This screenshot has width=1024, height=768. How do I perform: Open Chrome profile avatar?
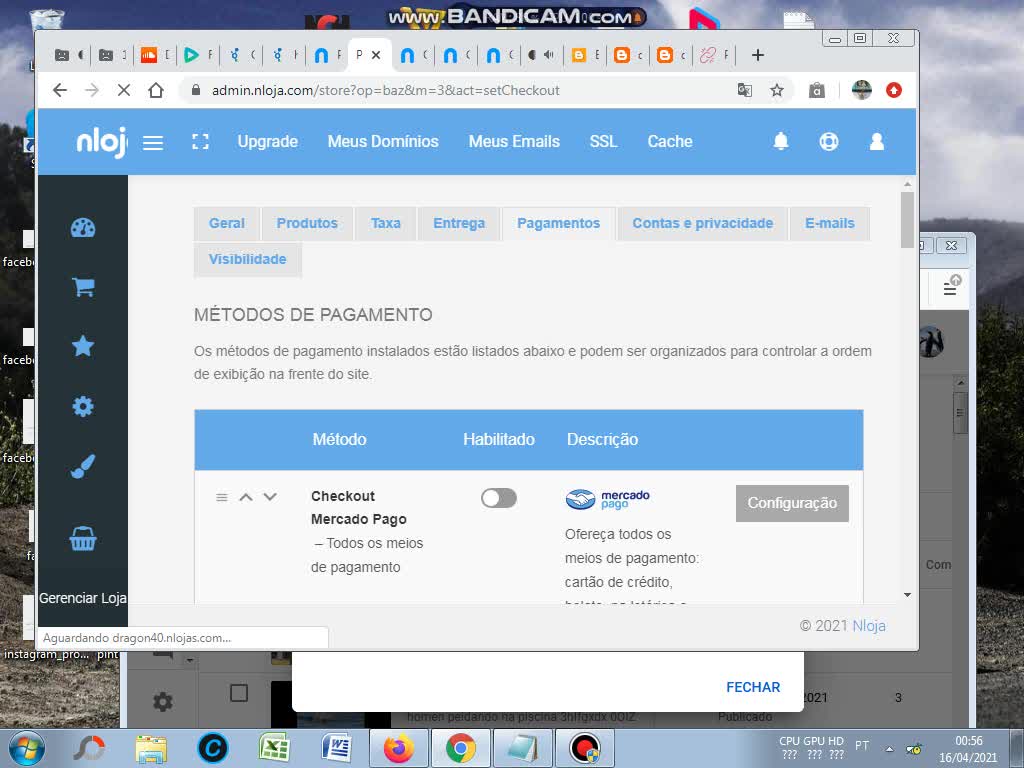tap(862, 90)
